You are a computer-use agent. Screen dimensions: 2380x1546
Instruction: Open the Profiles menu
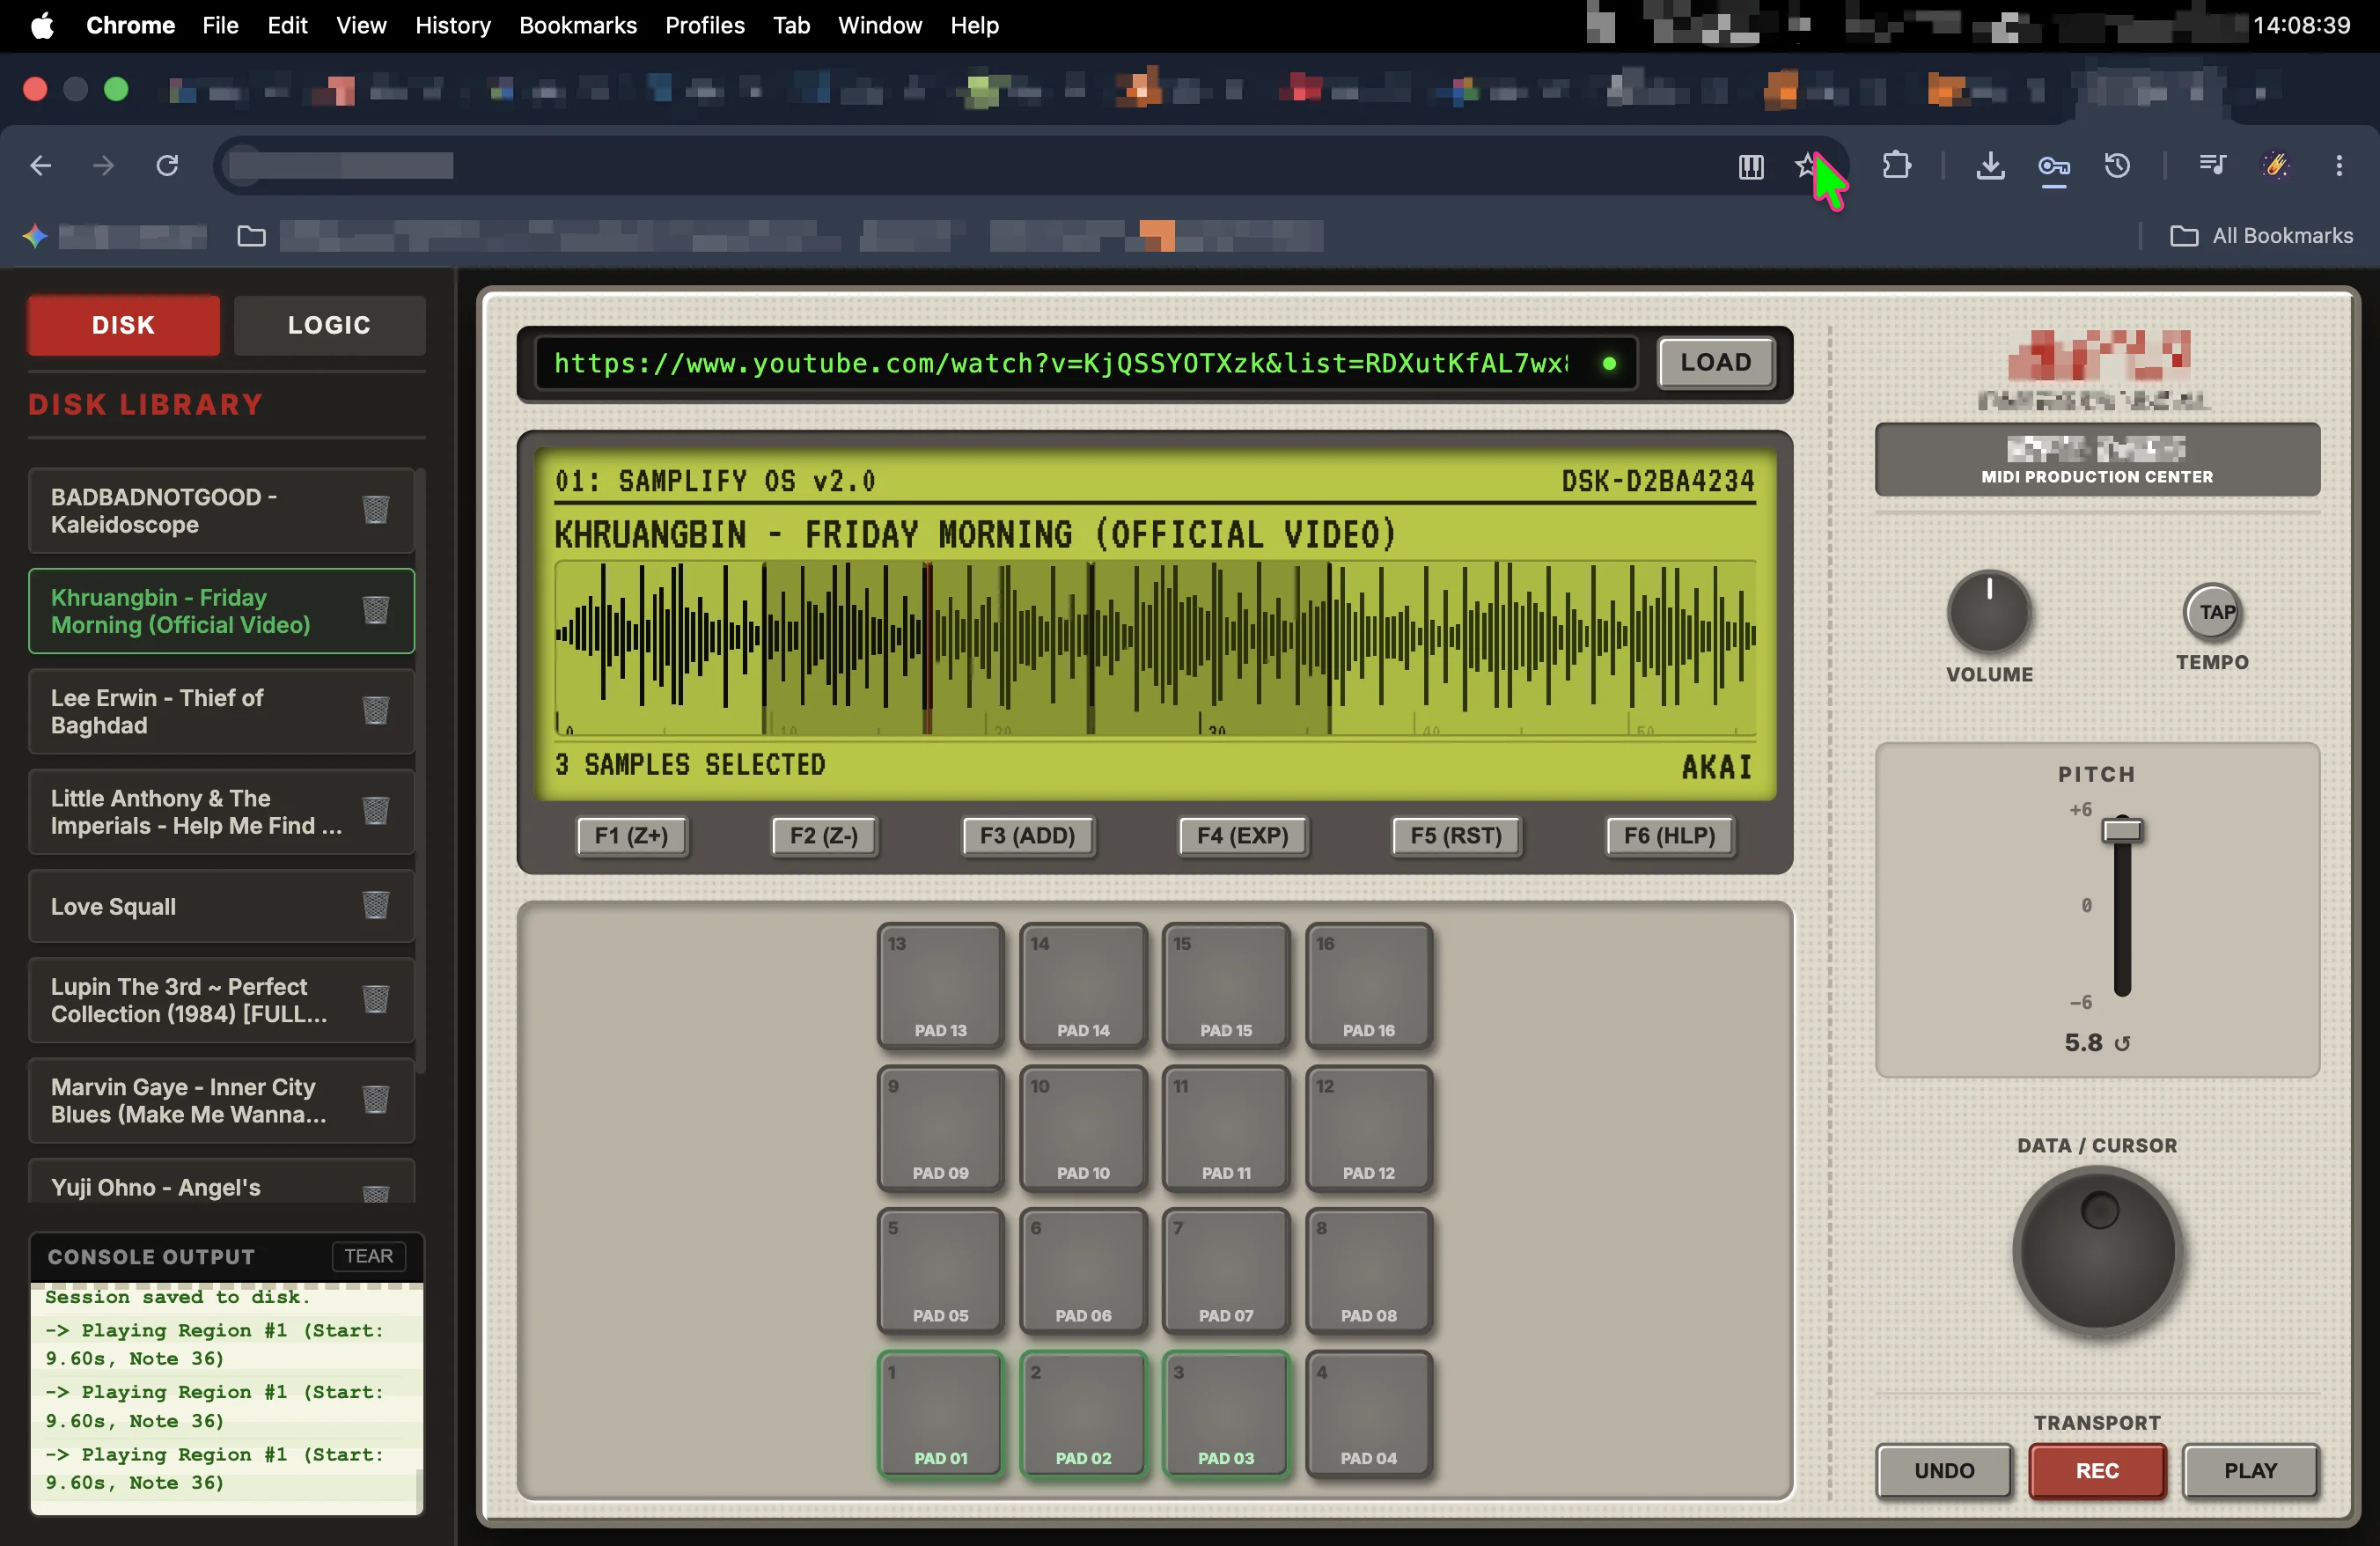tap(705, 25)
